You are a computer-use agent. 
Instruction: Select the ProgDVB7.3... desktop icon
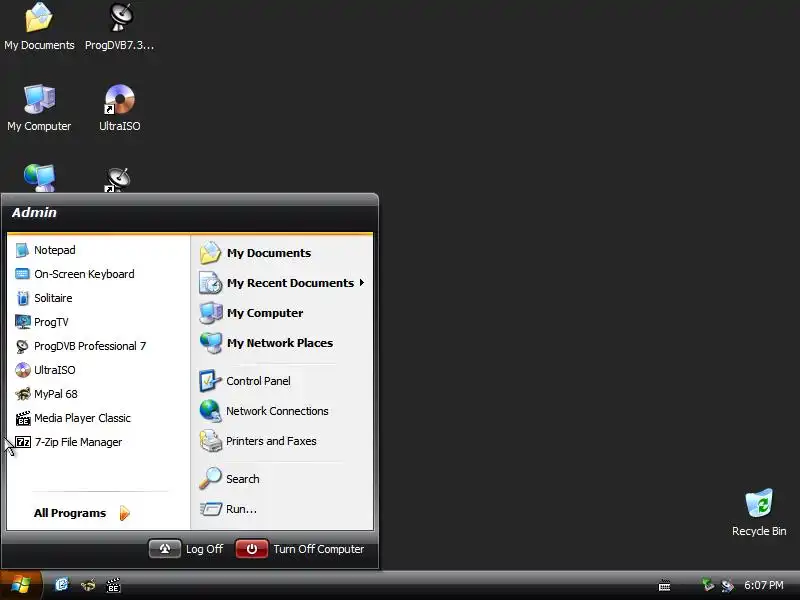pos(120,27)
